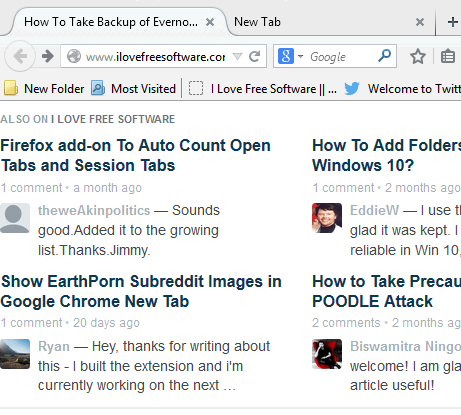Click theweAkinpolitics username

pyautogui.click(x=94, y=210)
